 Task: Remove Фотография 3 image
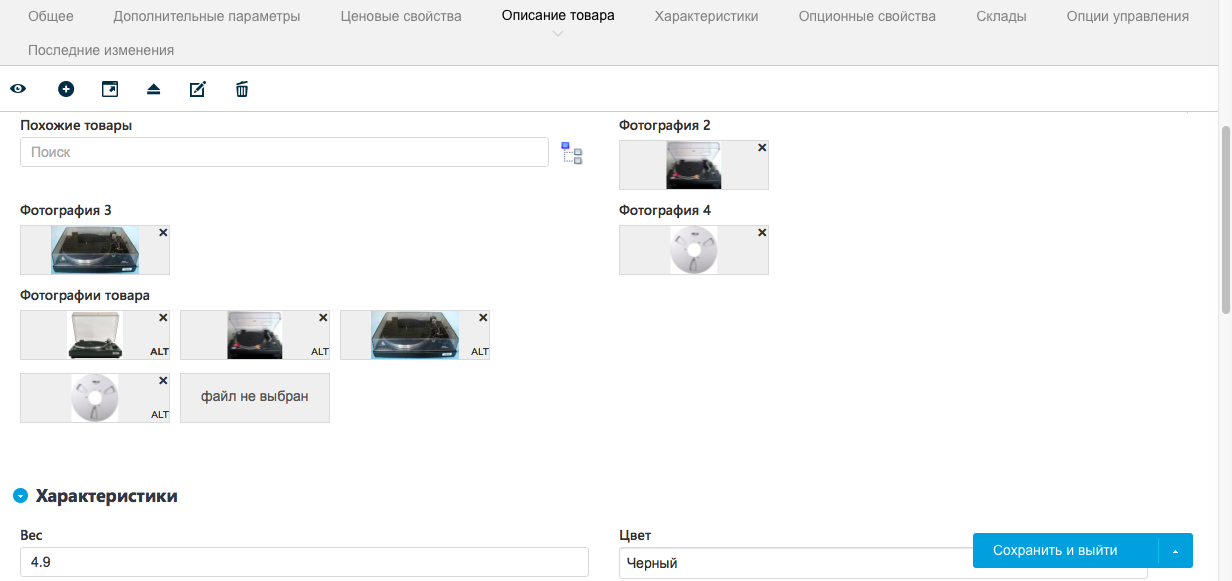163,232
